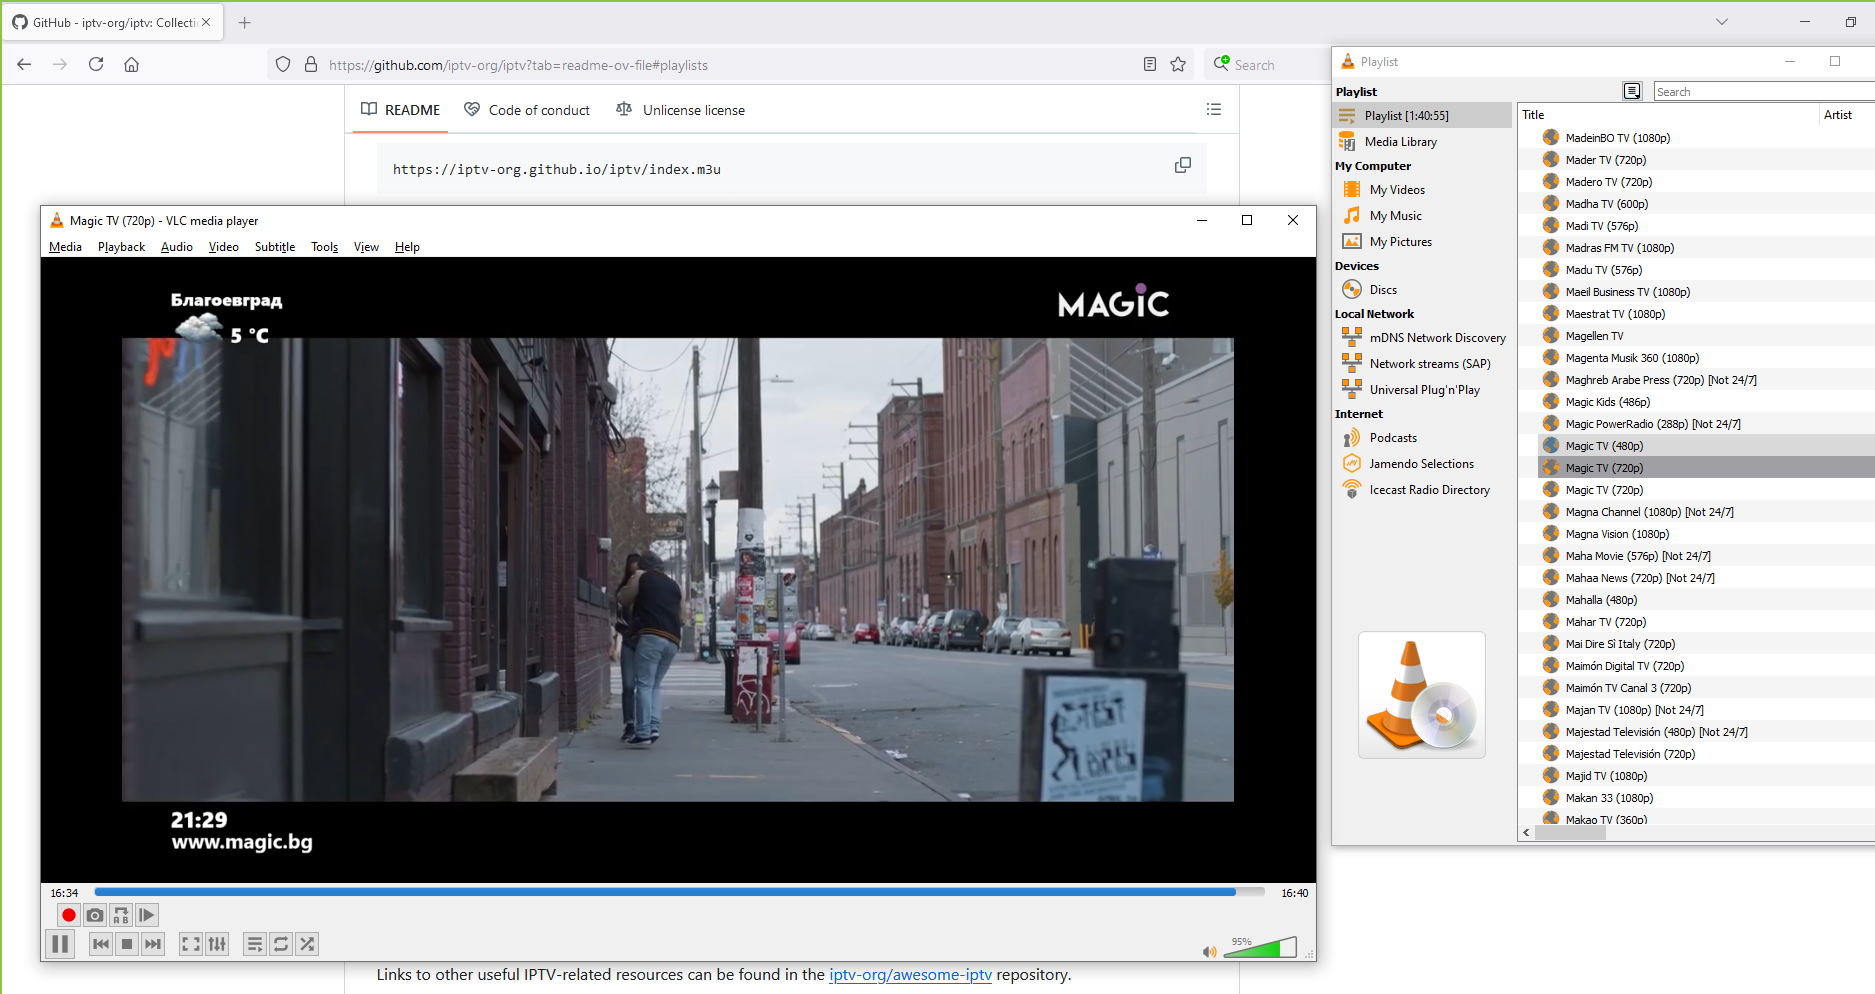1875x994 pixels.
Task: Toggle random shuffle playback
Action: (x=307, y=944)
